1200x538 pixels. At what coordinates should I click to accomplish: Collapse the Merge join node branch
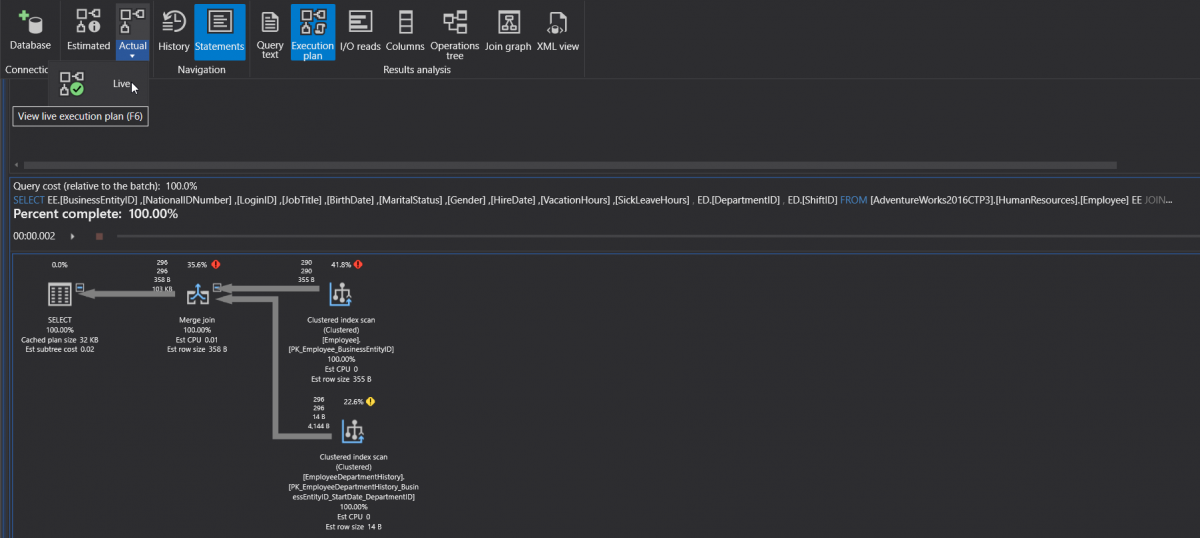click(217, 287)
